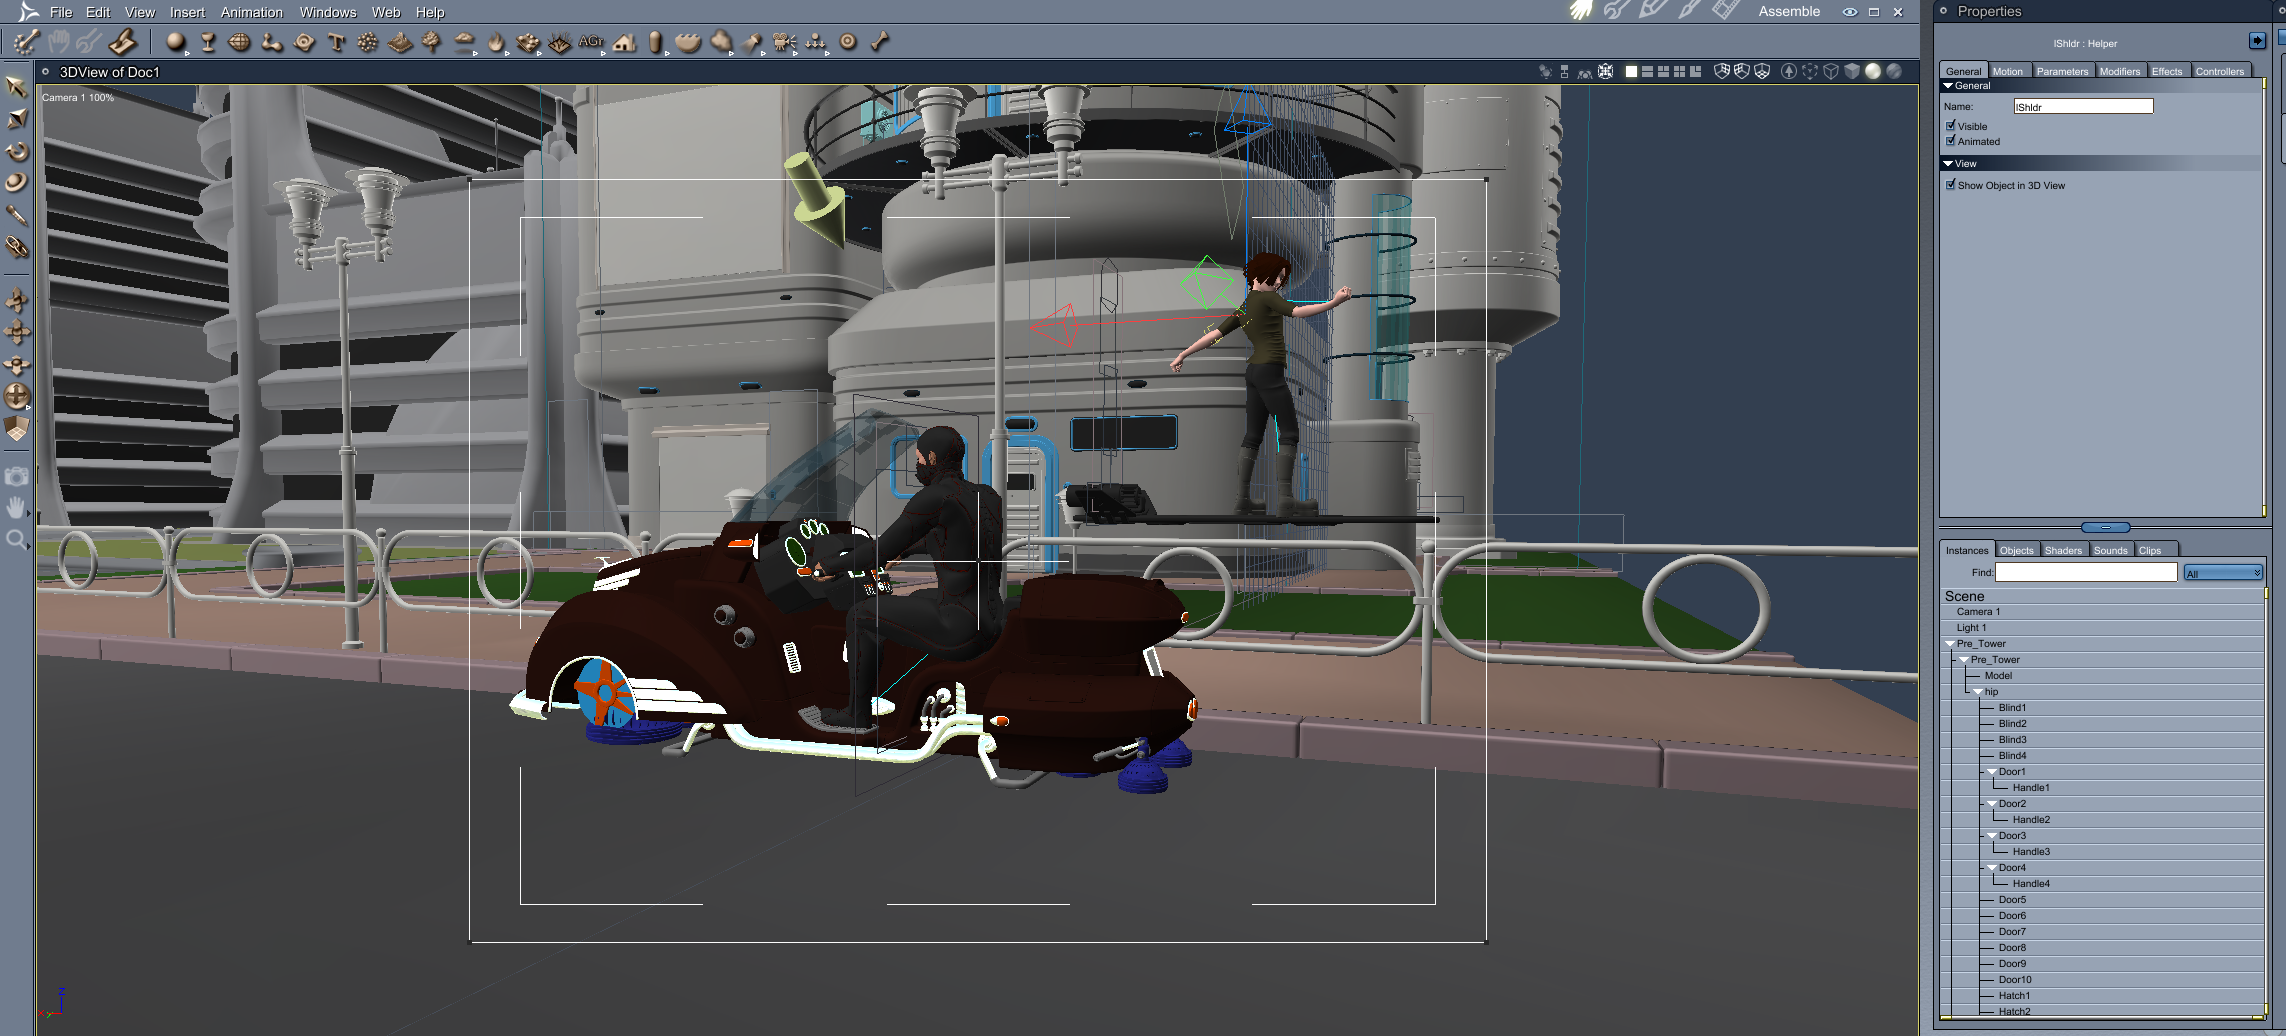This screenshot has width=2286, height=1036.
Task: Uncheck the Animated checkbox
Action: [1950, 141]
